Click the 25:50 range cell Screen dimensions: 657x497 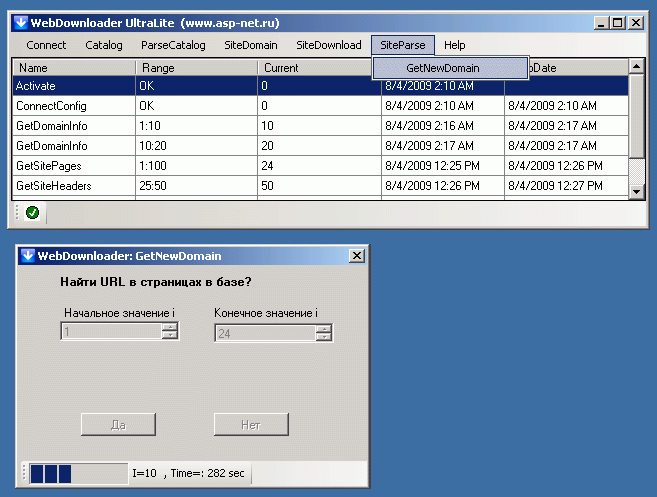(196, 186)
